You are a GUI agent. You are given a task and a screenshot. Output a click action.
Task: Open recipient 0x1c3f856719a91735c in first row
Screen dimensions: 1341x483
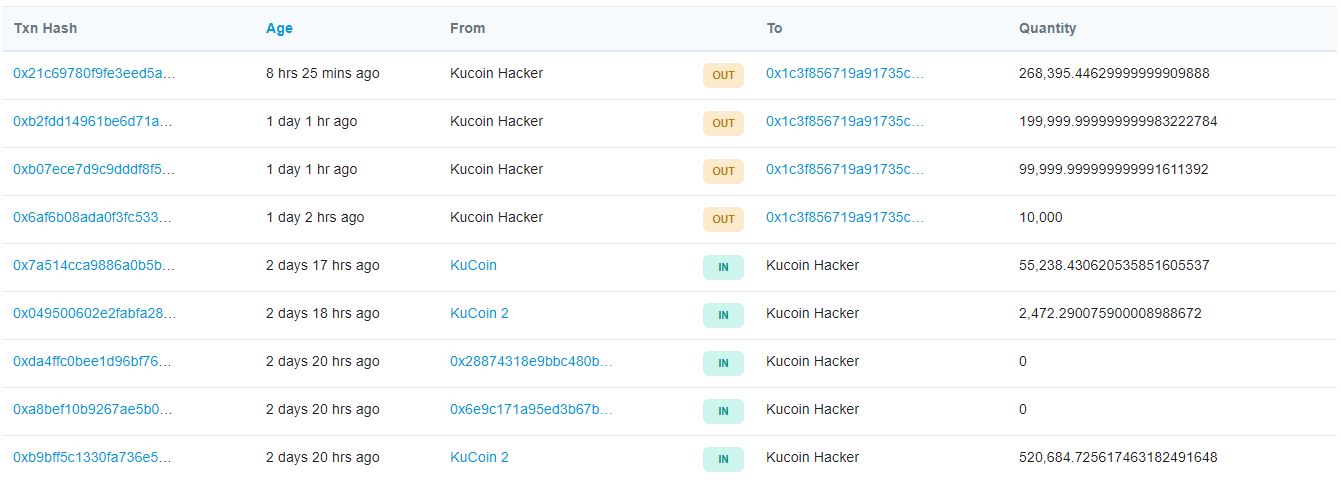[845, 73]
